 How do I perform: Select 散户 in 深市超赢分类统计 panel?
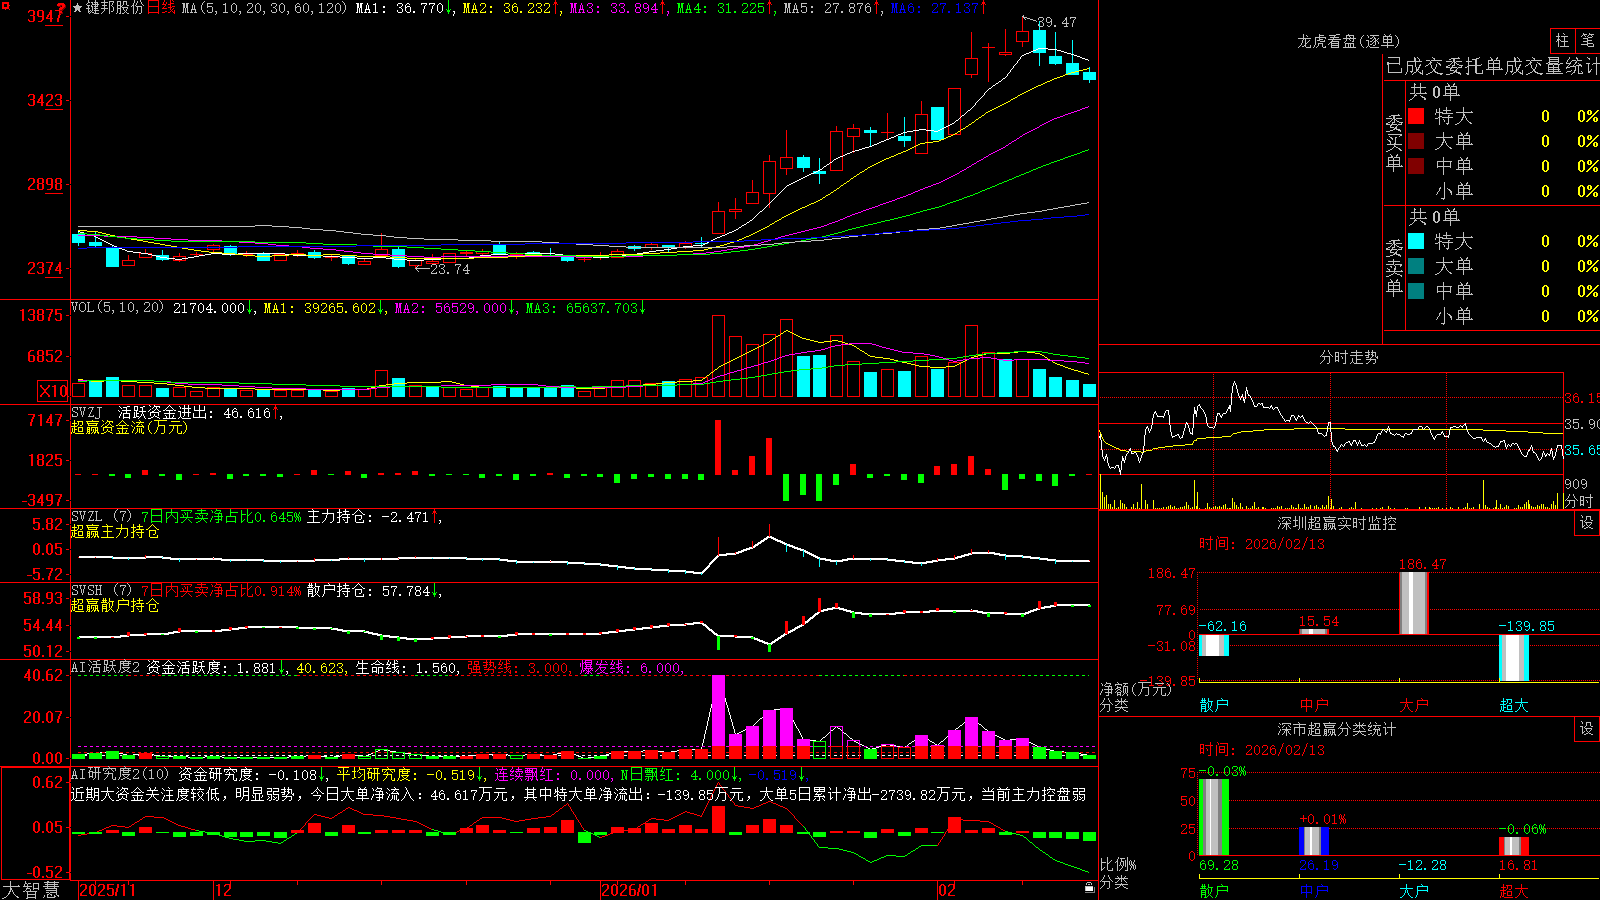1214,891
